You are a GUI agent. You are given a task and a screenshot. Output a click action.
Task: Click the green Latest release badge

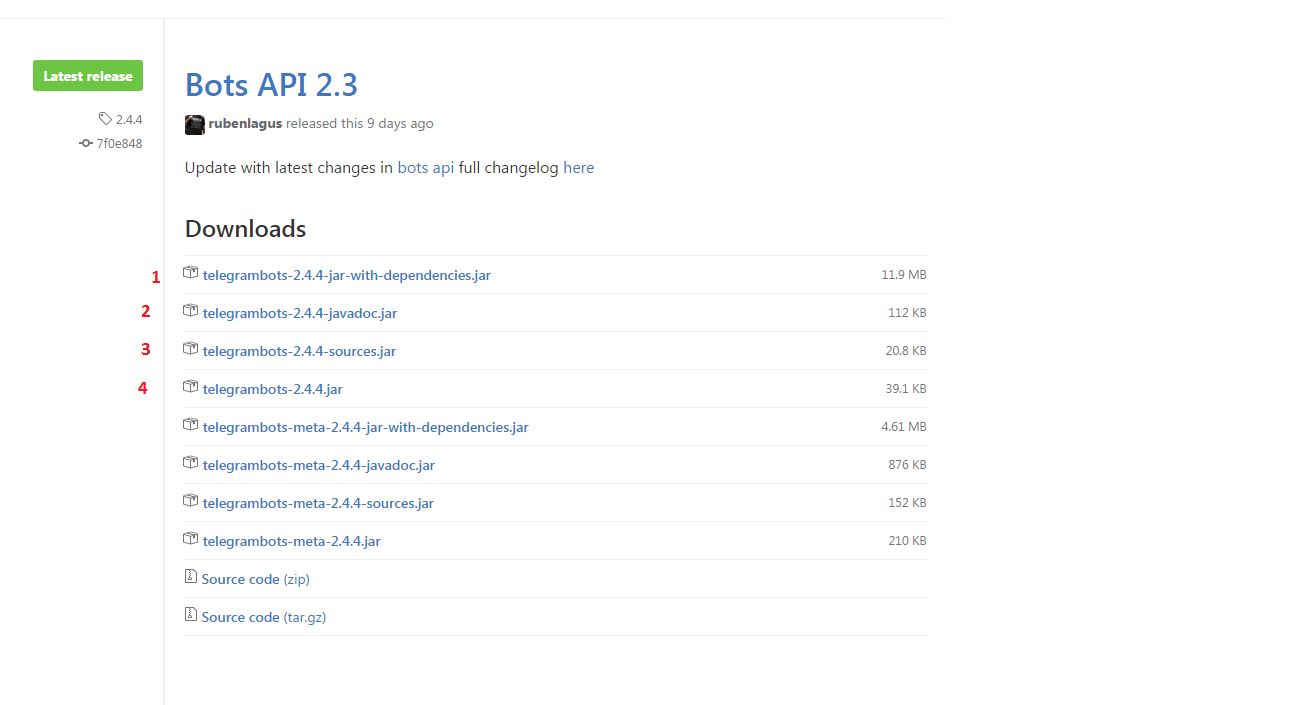[x=88, y=76]
